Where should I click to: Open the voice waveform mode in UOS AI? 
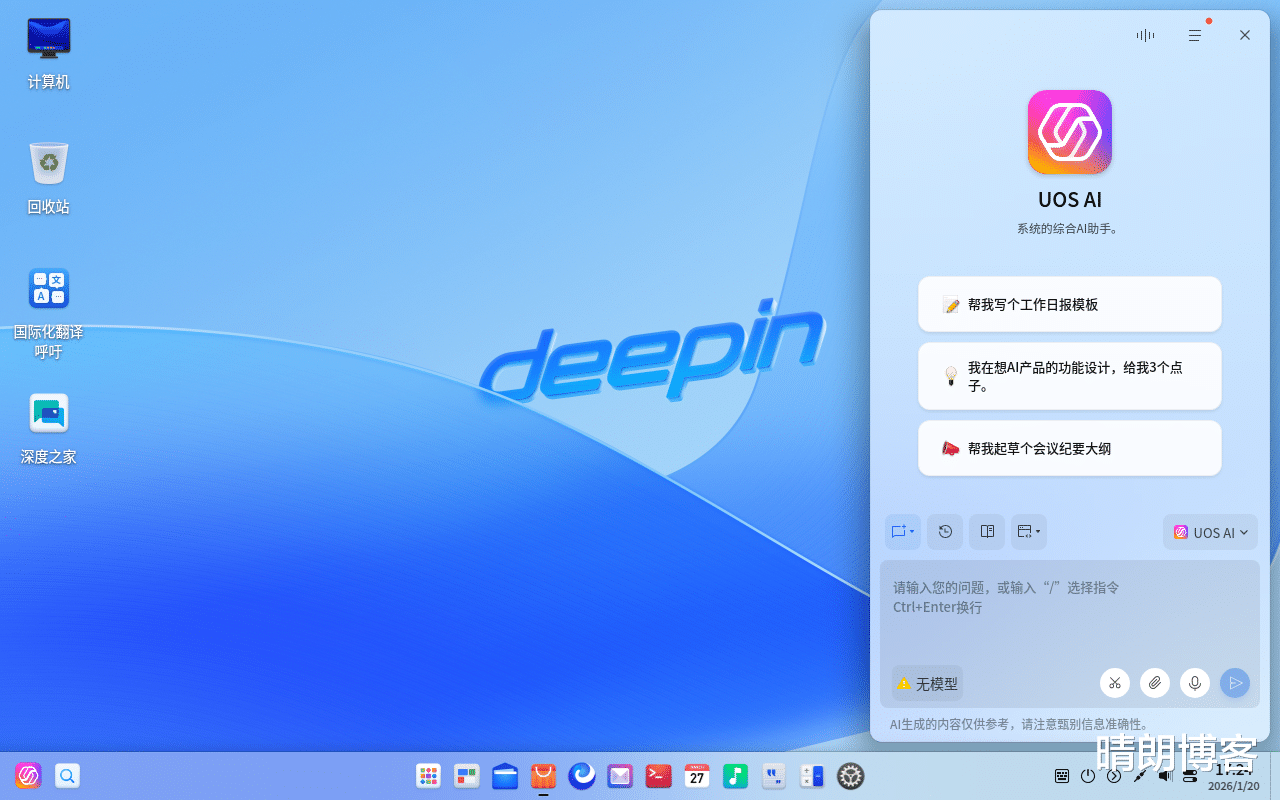pos(1145,35)
